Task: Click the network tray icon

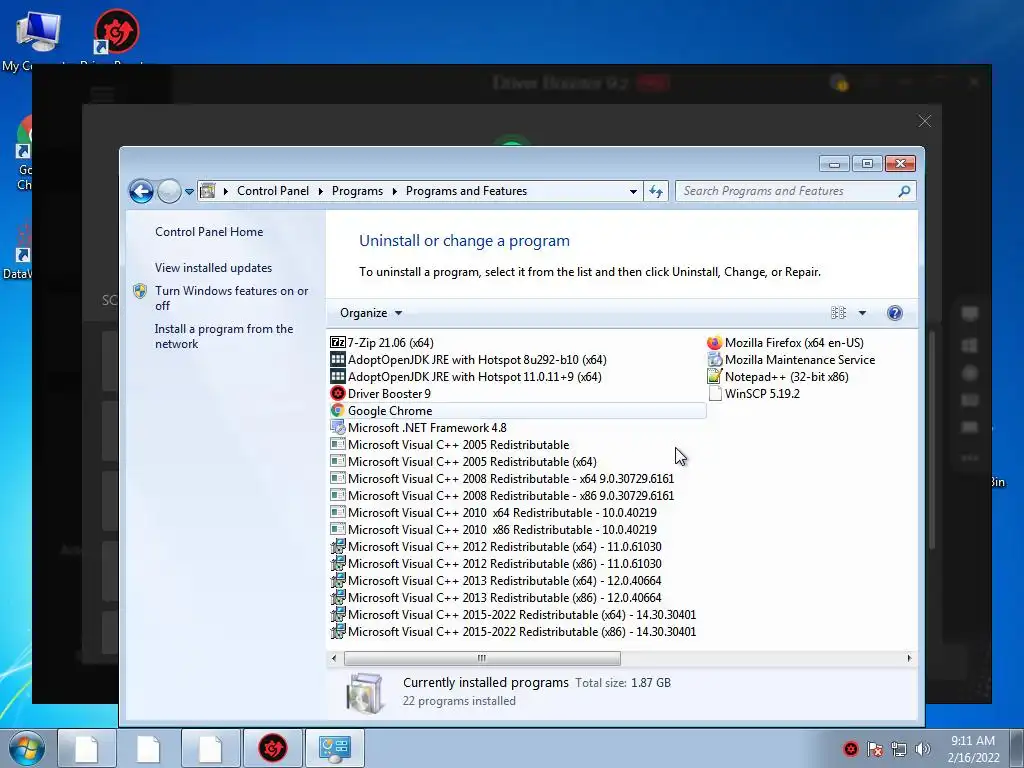Action: (899, 749)
